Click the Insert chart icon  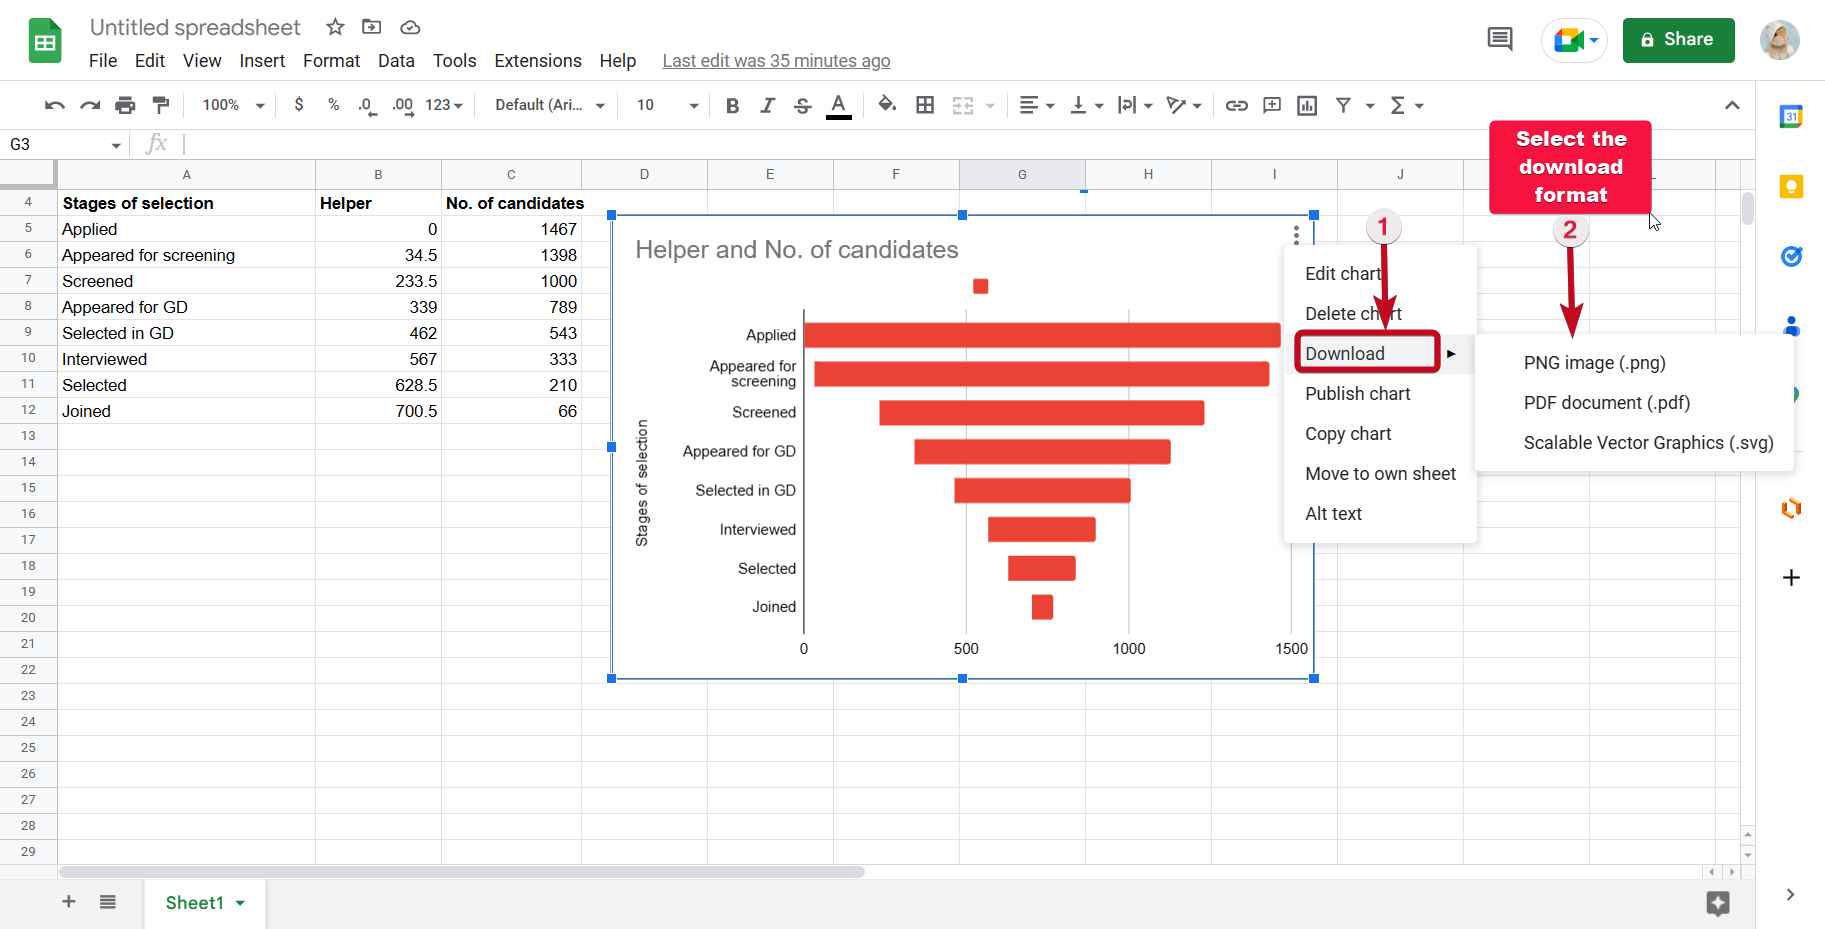(x=1307, y=105)
